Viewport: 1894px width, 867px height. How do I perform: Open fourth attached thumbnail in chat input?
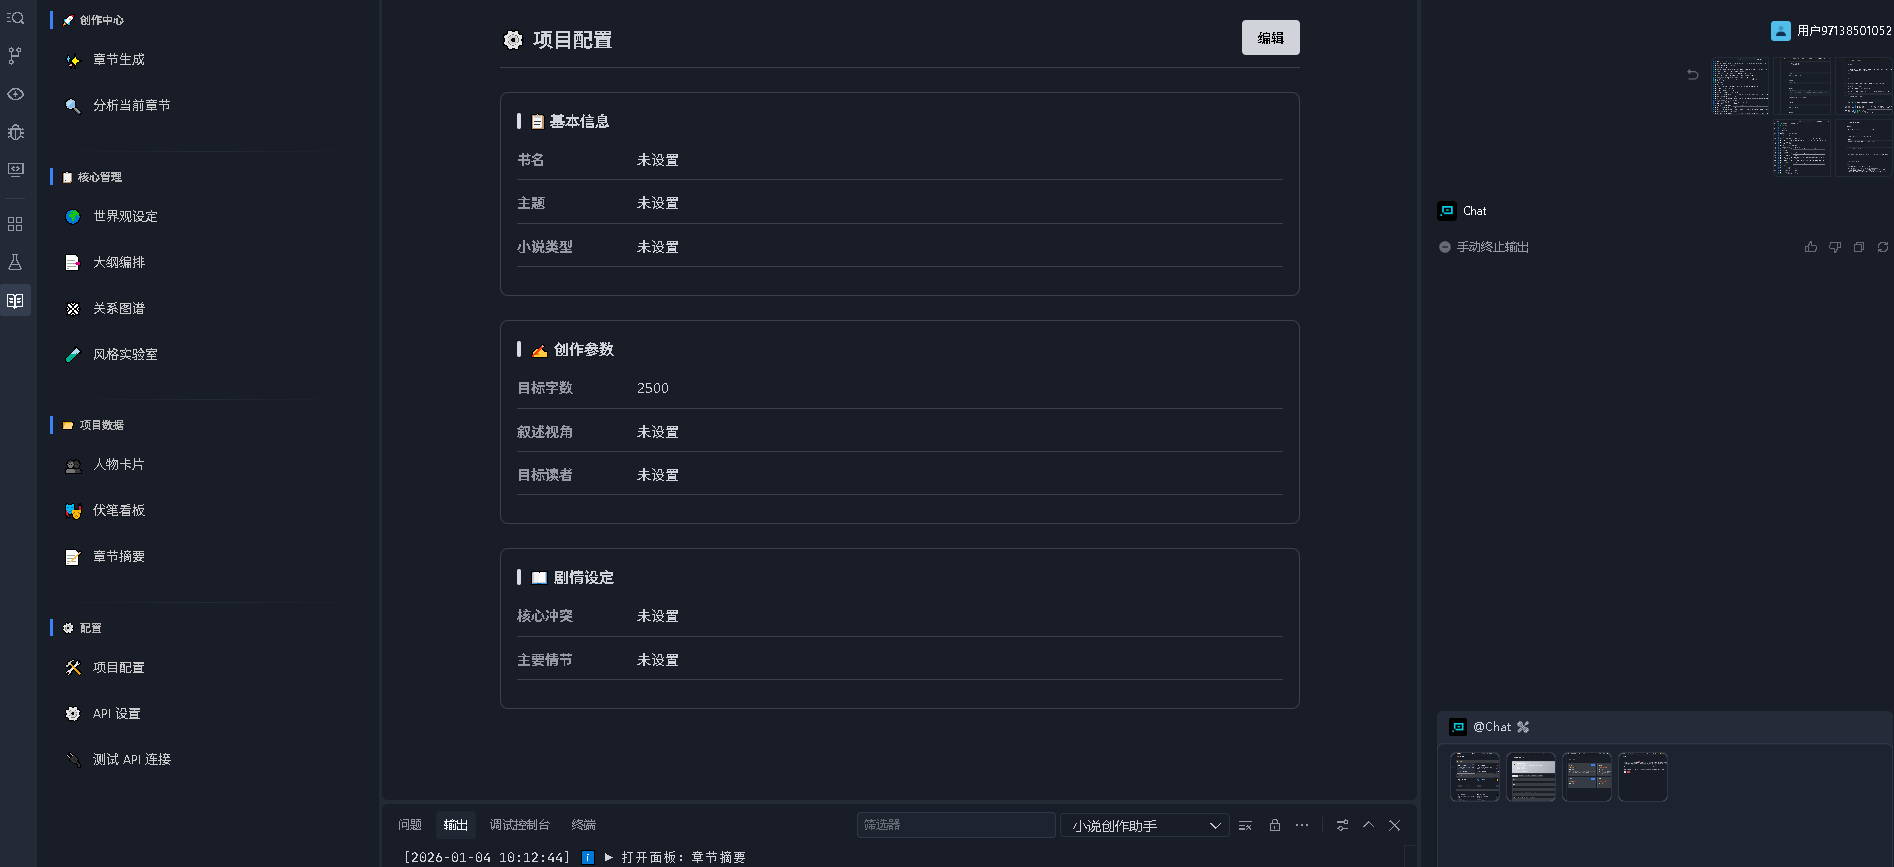[1643, 777]
